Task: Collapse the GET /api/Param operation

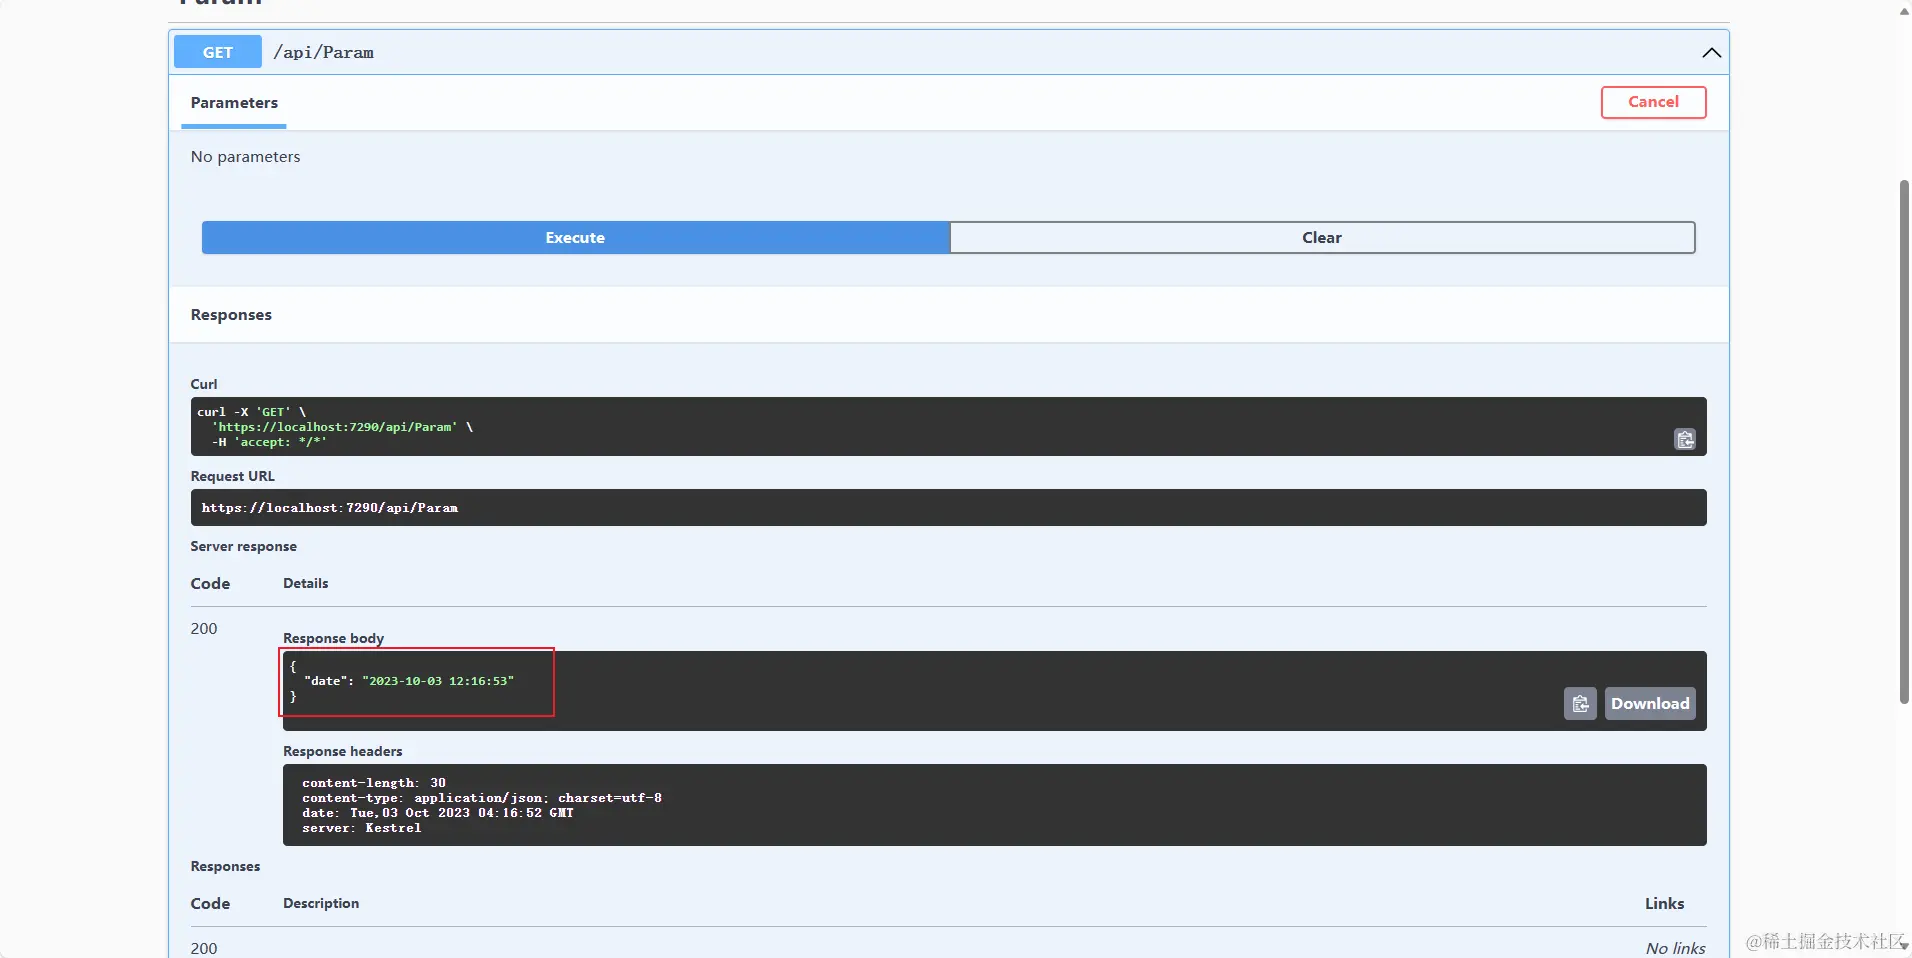Action: [x=1712, y=52]
